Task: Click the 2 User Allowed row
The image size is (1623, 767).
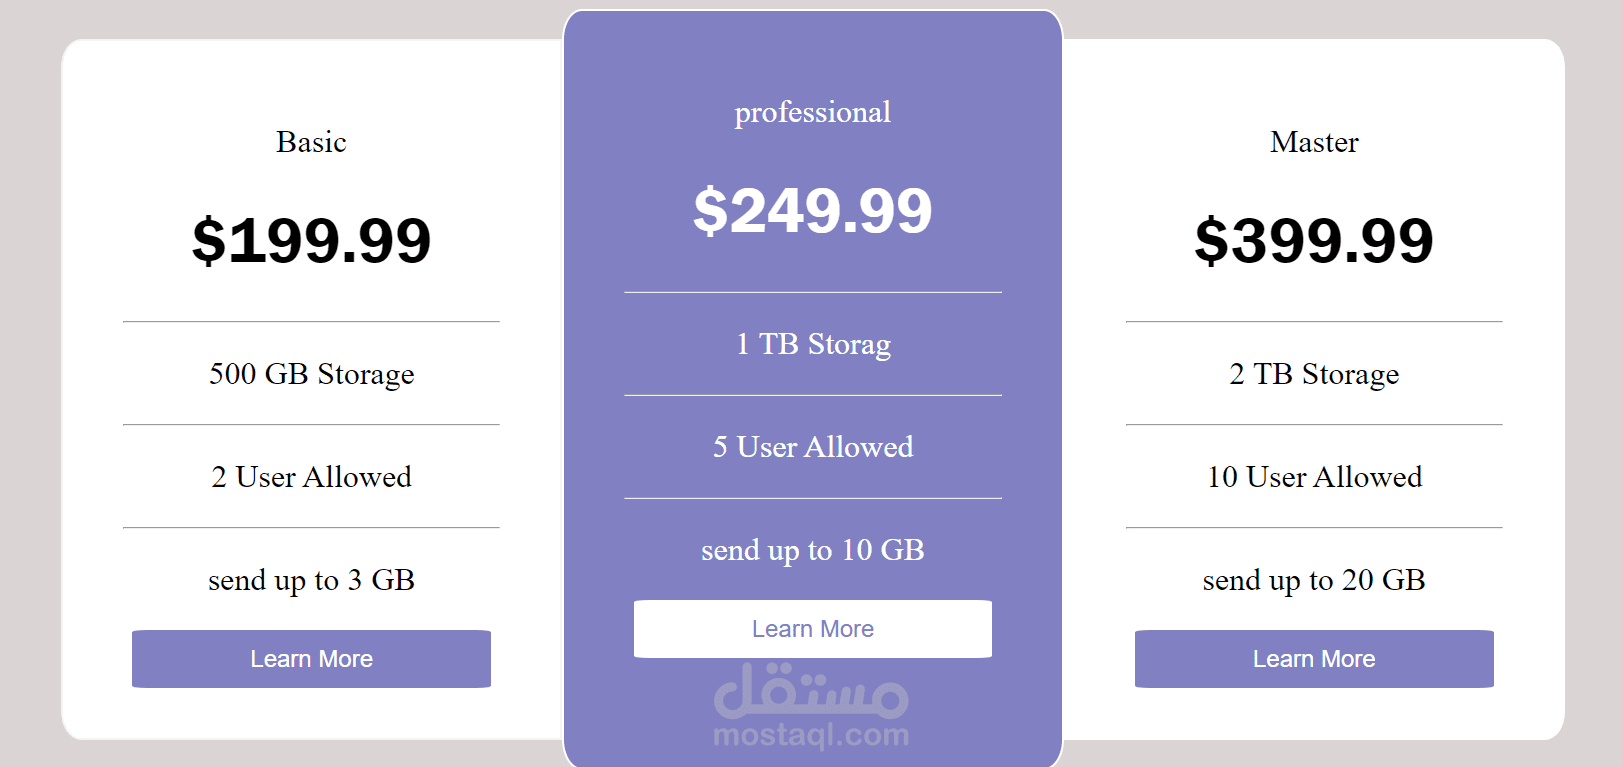Action: pyautogui.click(x=311, y=477)
